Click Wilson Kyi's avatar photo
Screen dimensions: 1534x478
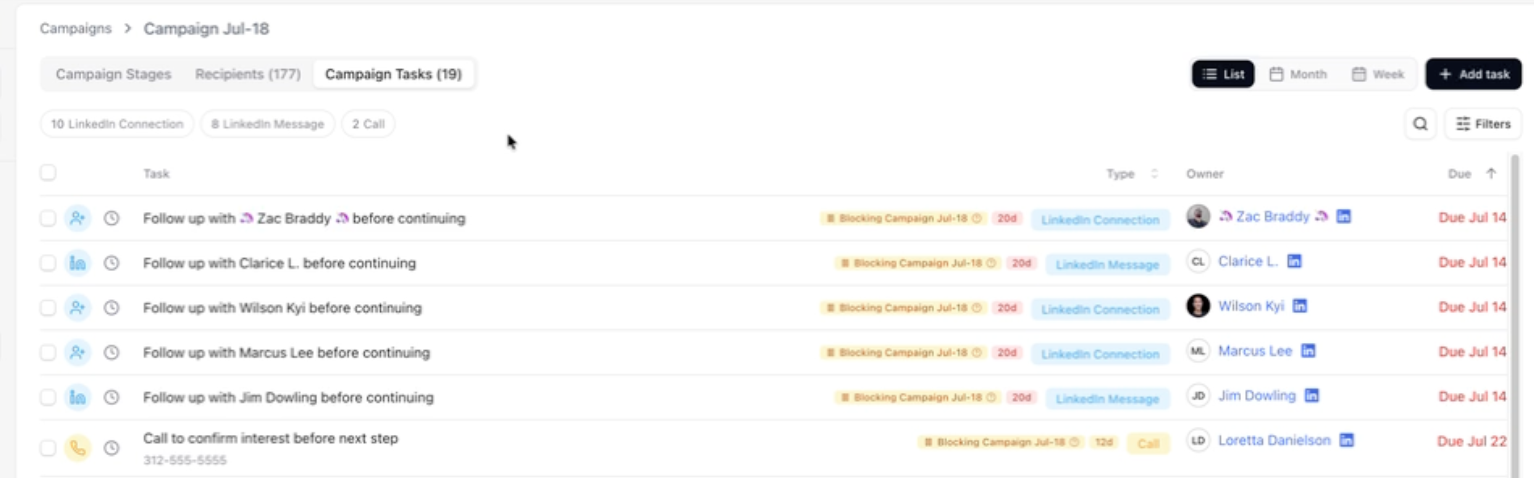(1198, 306)
